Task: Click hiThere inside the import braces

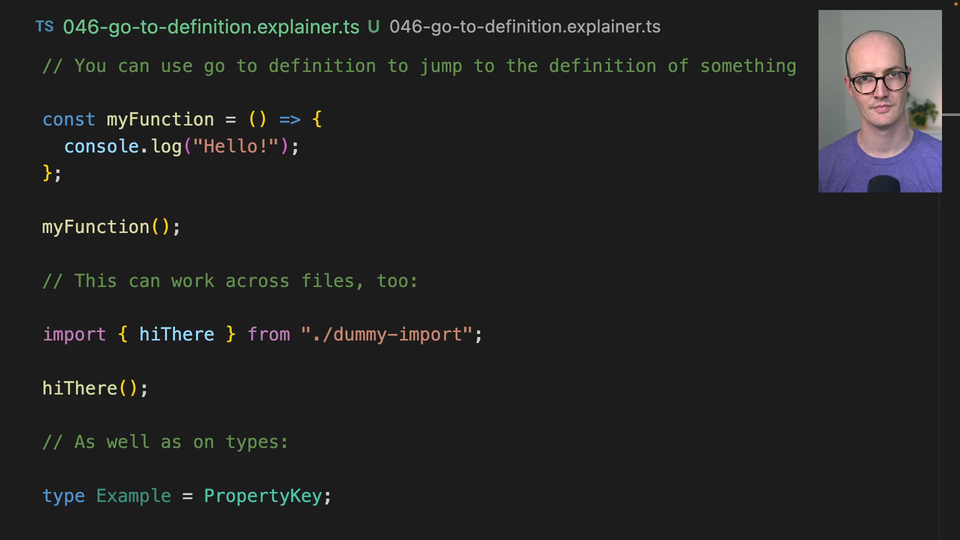Action: coord(176,334)
